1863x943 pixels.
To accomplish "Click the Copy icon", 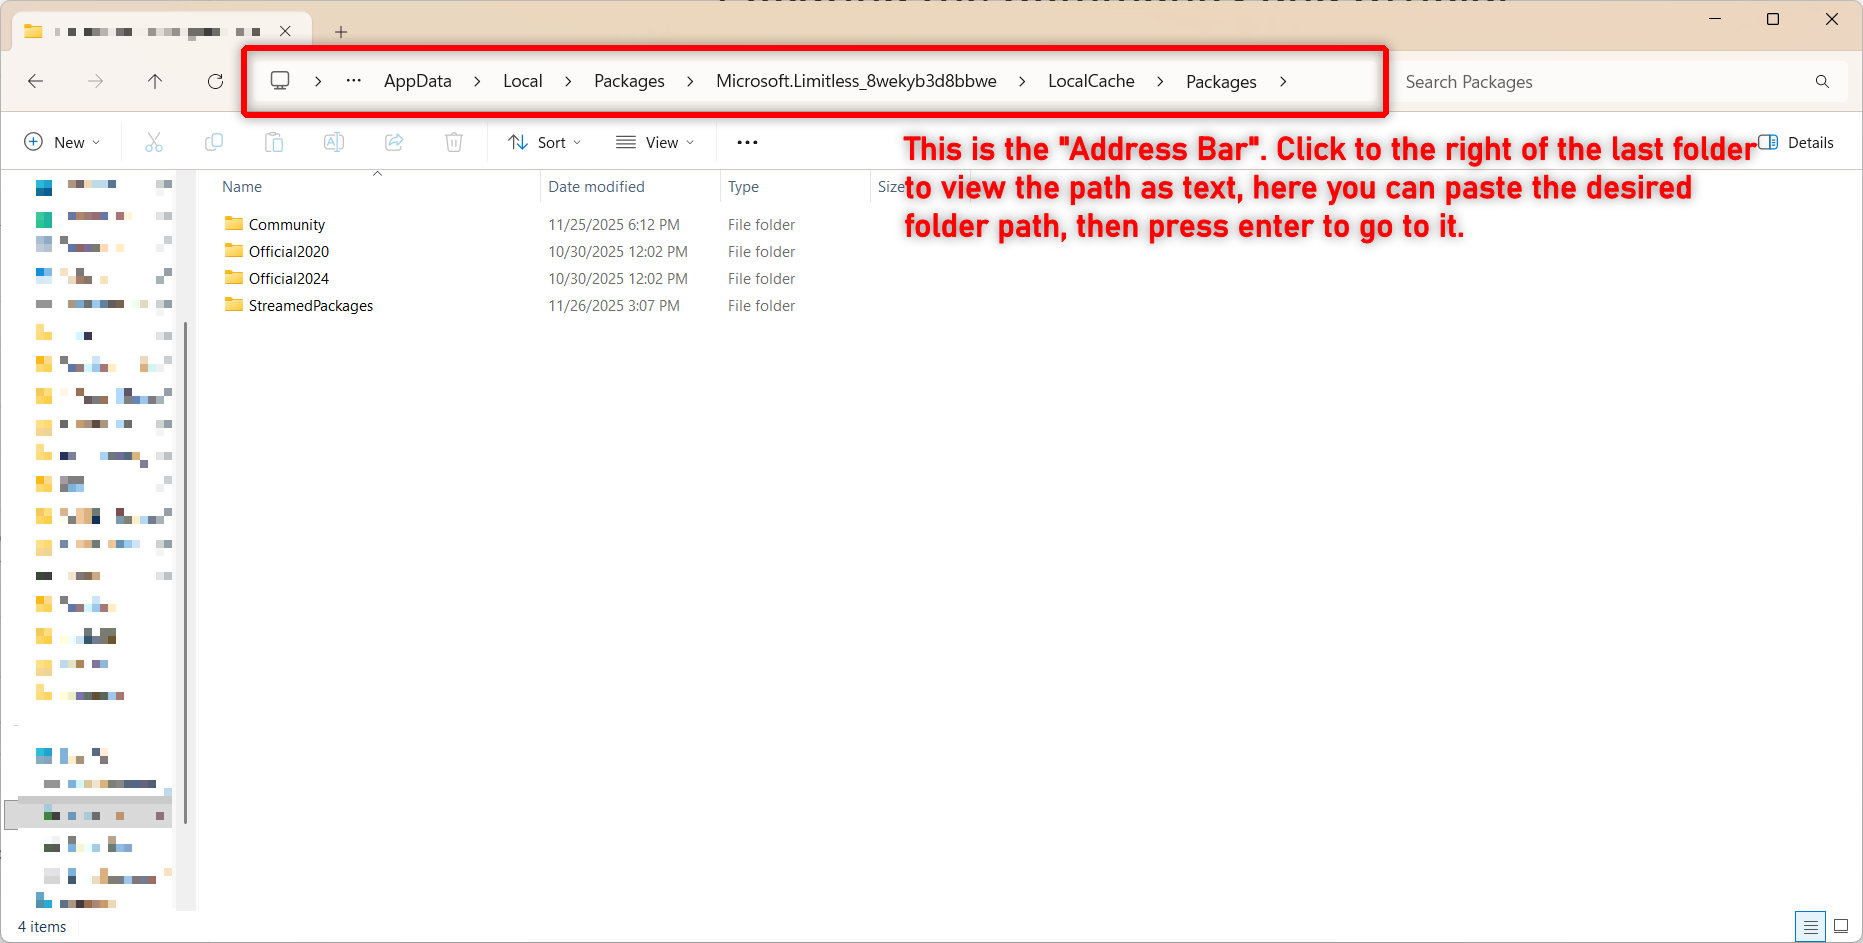I will point(214,142).
